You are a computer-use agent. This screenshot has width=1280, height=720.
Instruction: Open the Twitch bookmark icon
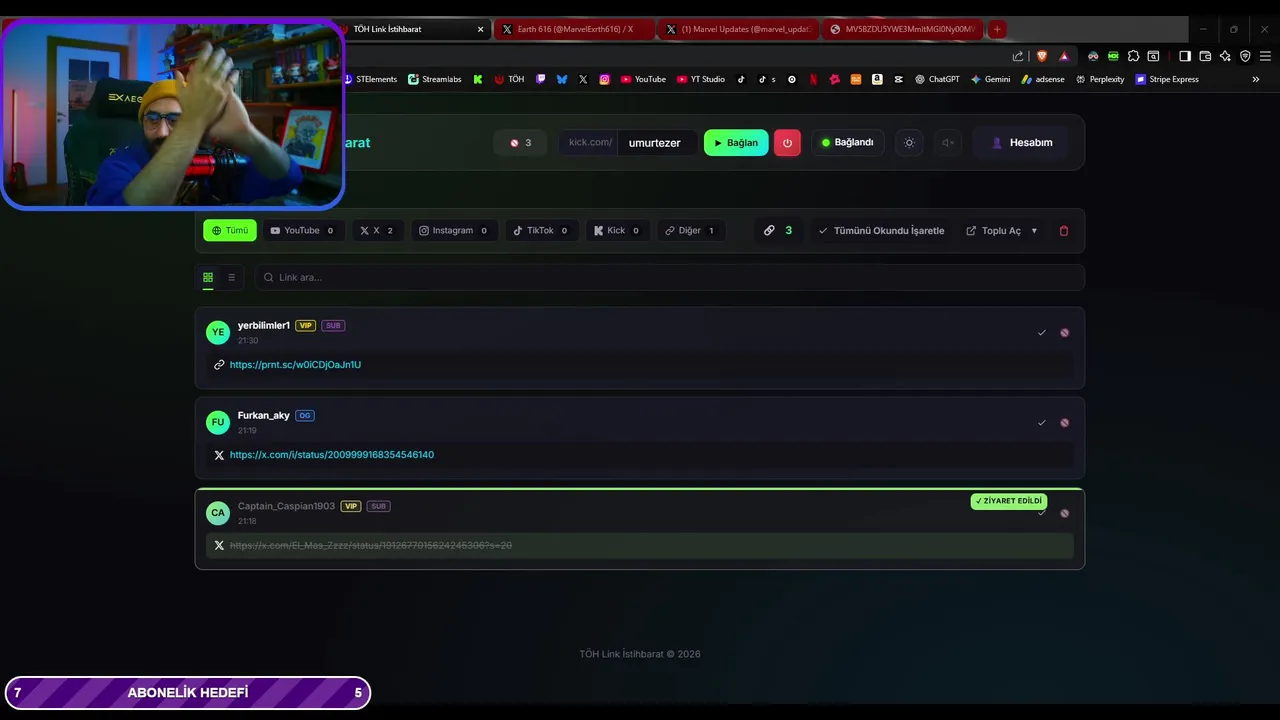[541, 79]
